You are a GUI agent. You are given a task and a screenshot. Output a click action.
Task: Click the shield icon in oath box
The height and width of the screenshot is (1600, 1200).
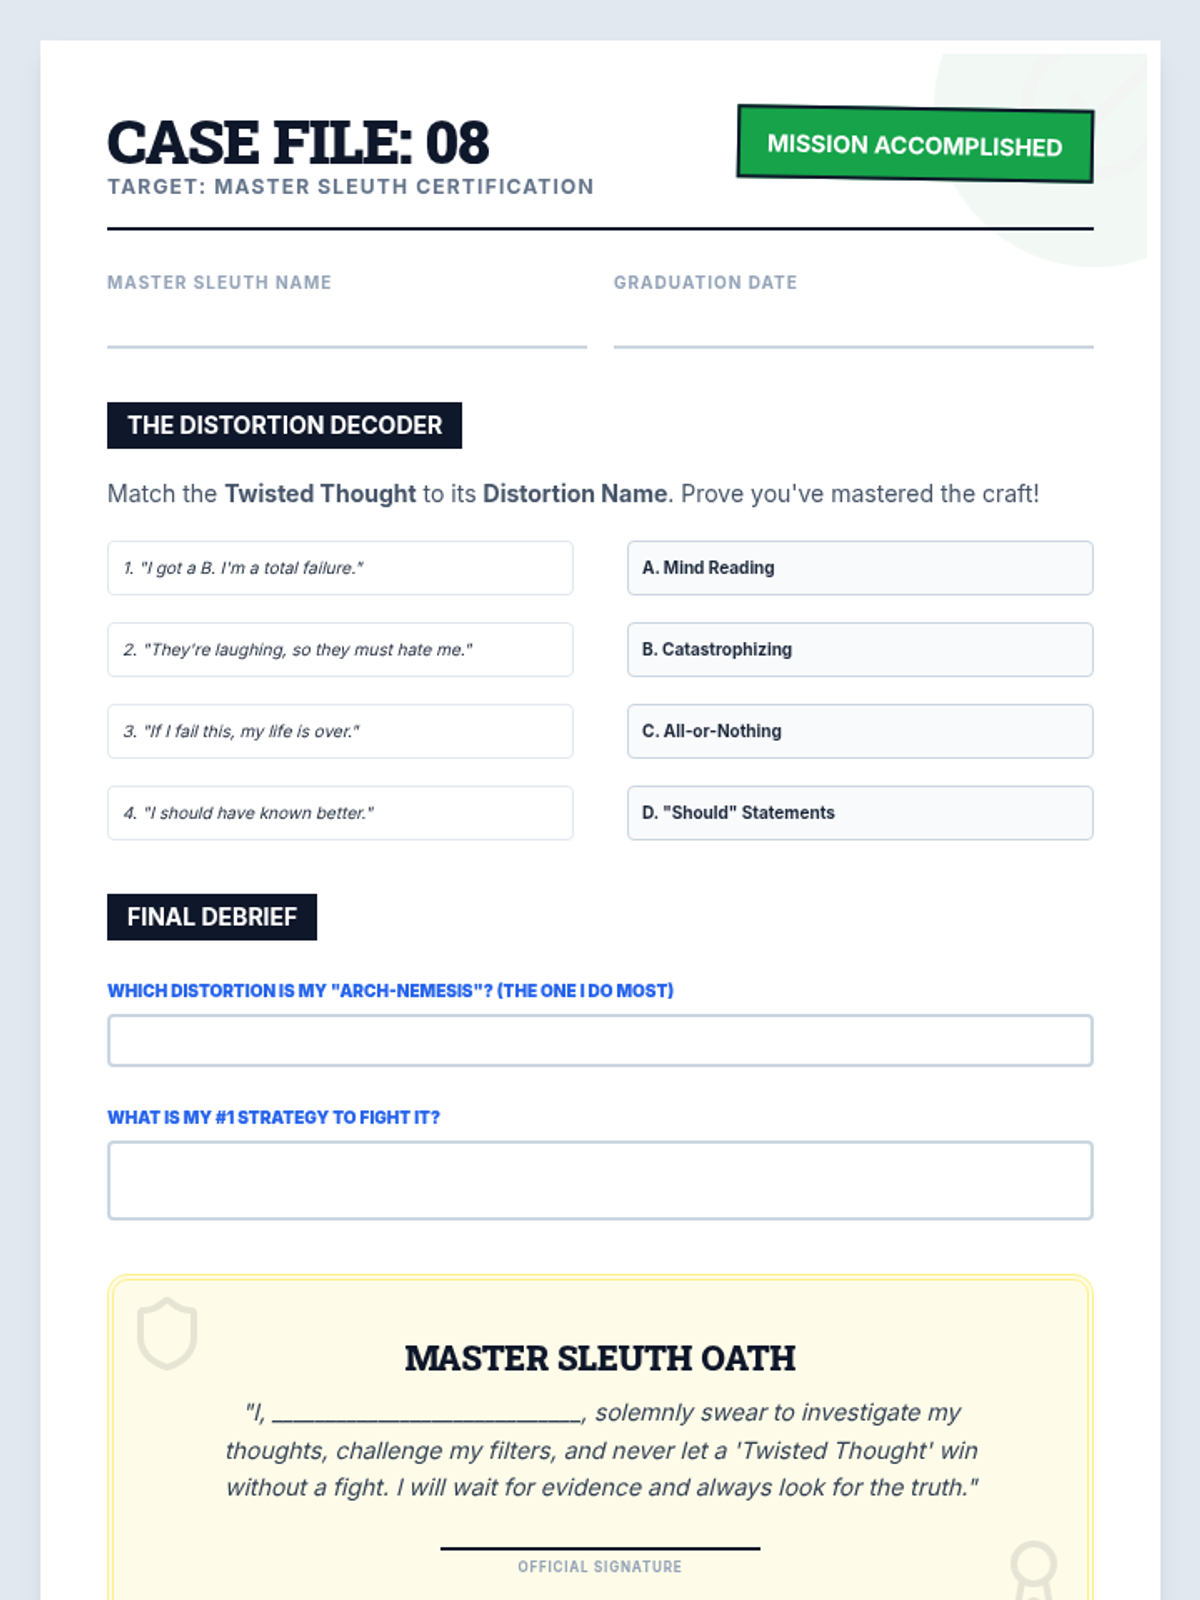tap(167, 1333)
